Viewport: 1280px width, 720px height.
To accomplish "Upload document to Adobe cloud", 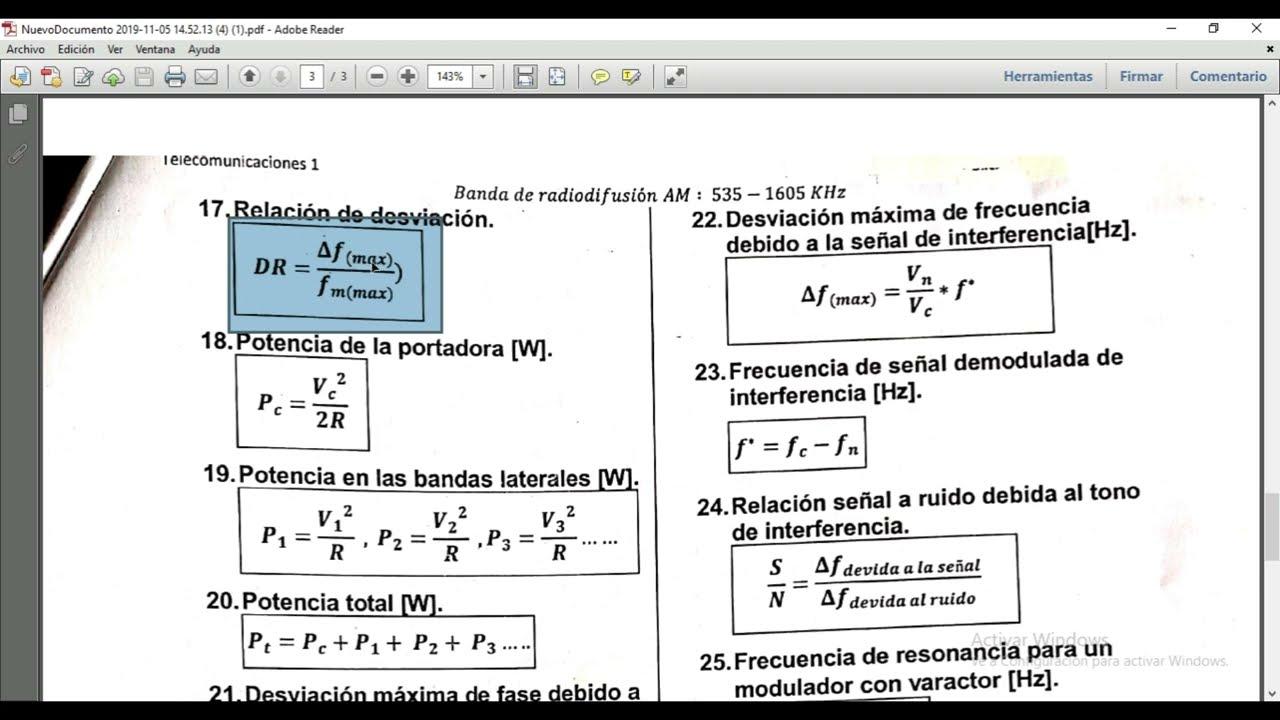I will (x=113, y=76).
